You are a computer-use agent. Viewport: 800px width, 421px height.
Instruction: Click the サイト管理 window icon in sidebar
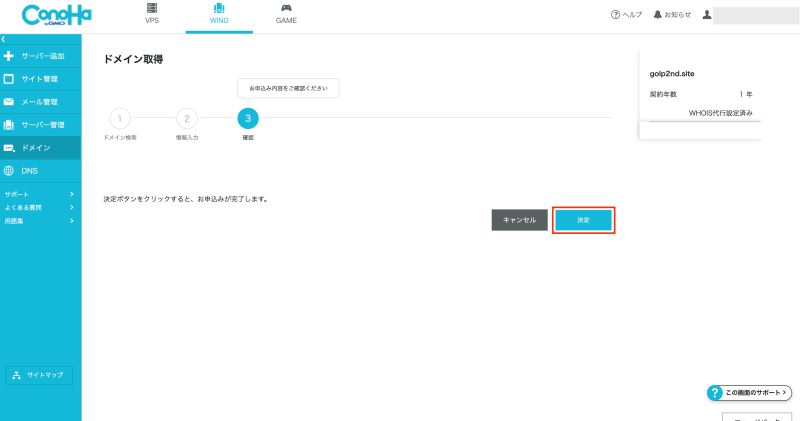point(9,79)
